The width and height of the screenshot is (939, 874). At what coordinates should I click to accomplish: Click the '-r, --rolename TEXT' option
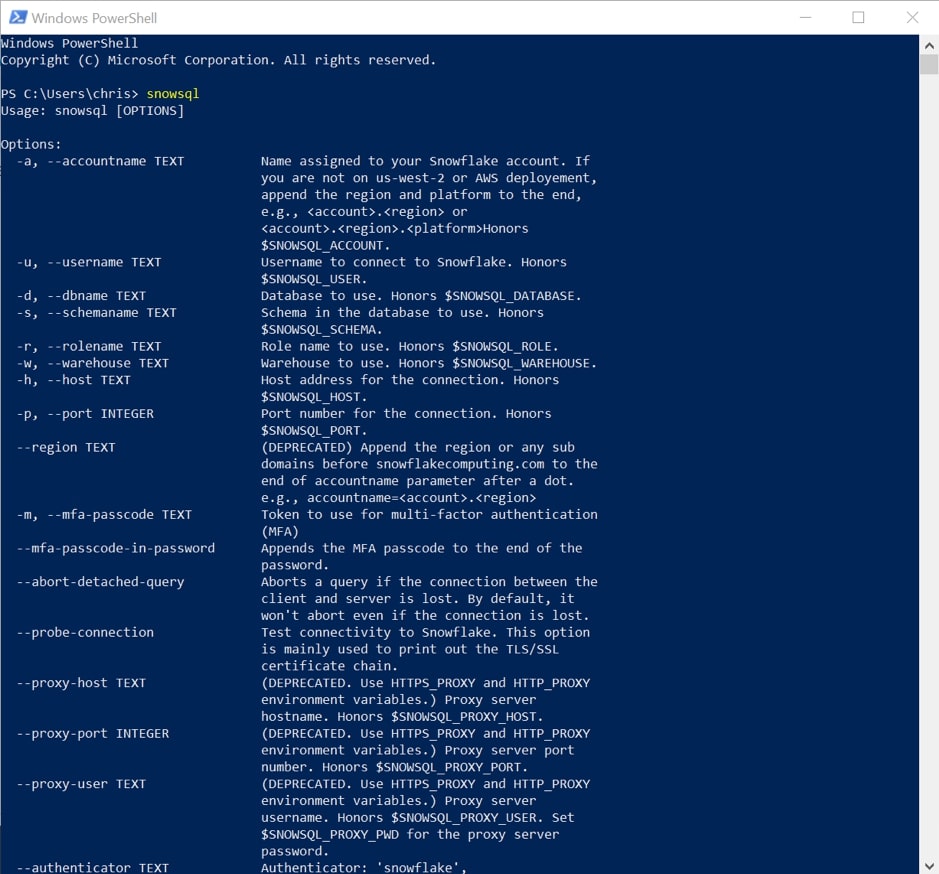coord(89,346)
